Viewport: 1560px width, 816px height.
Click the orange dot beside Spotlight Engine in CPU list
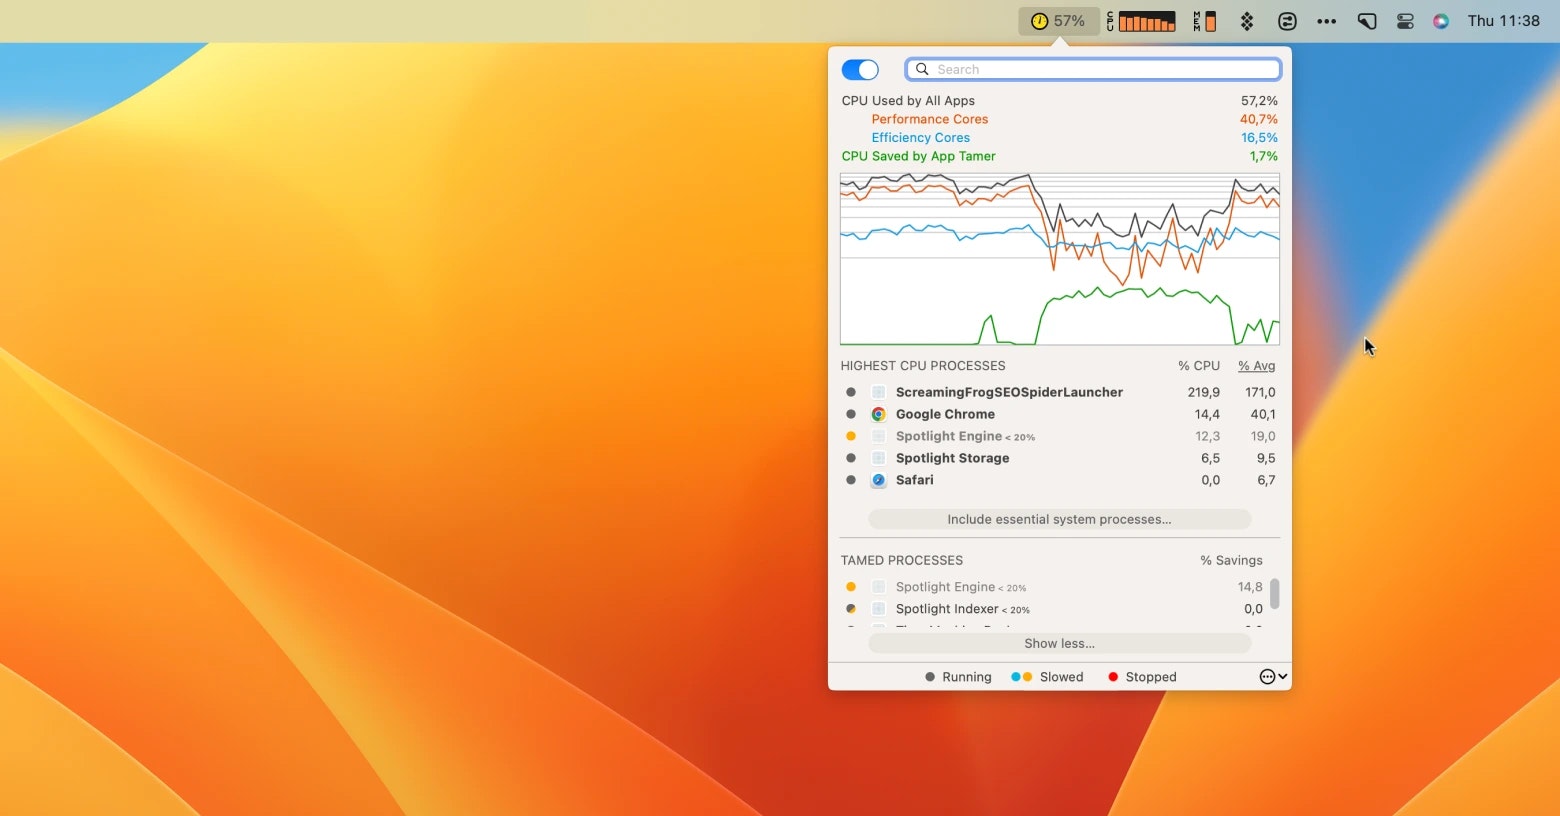851,436
